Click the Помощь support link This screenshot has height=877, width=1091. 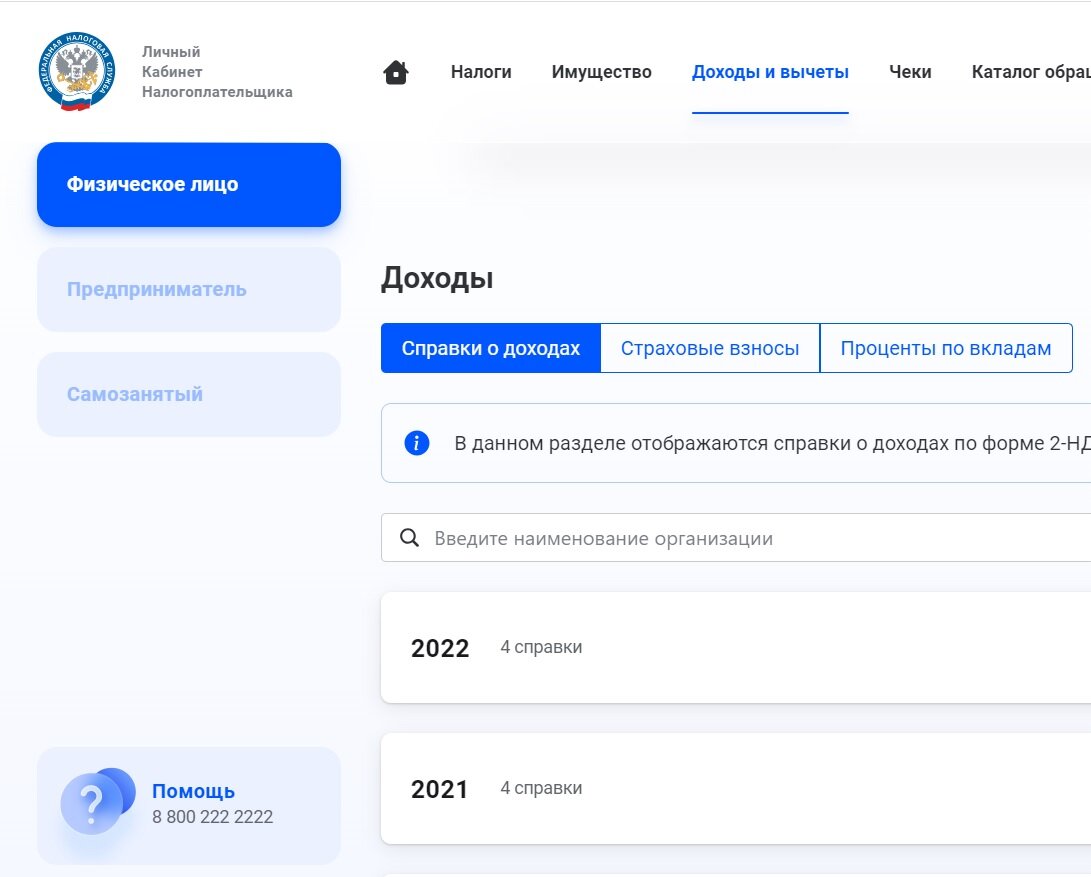coord(195,790)
